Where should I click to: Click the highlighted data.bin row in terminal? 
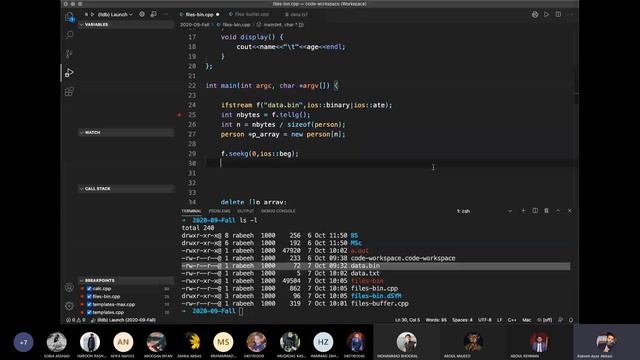pyautogui.click(x=376, y=266)
